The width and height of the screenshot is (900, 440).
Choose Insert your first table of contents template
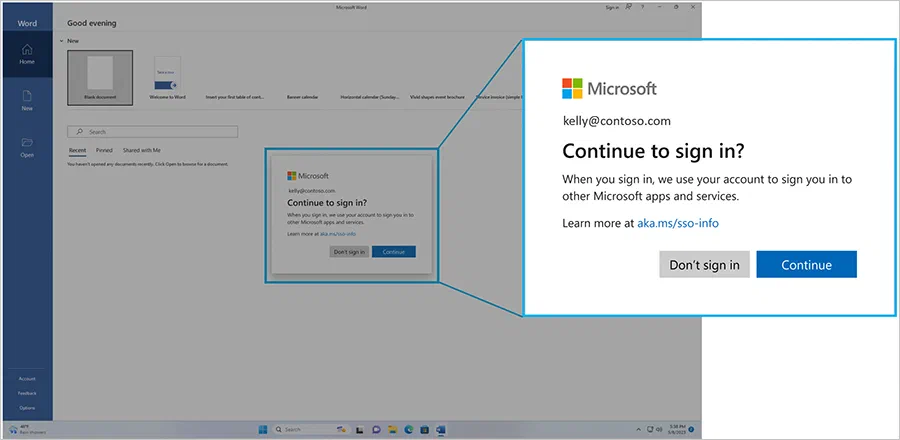point(235,97)
